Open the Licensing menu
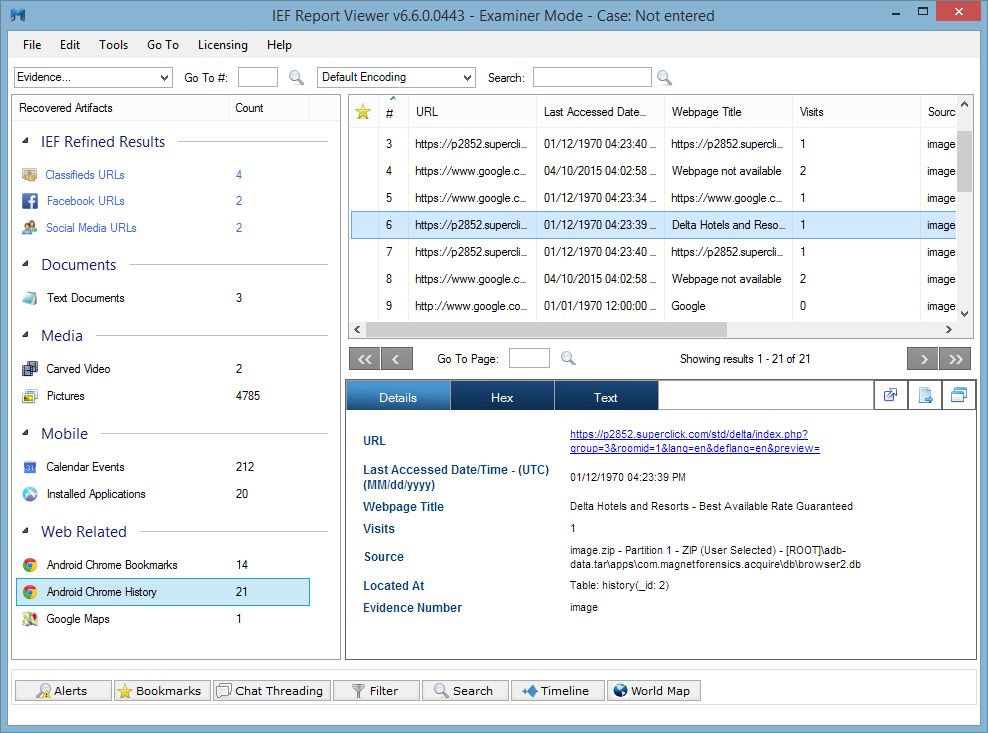This screenshot has width=988, height=733. tap(222, 45)
